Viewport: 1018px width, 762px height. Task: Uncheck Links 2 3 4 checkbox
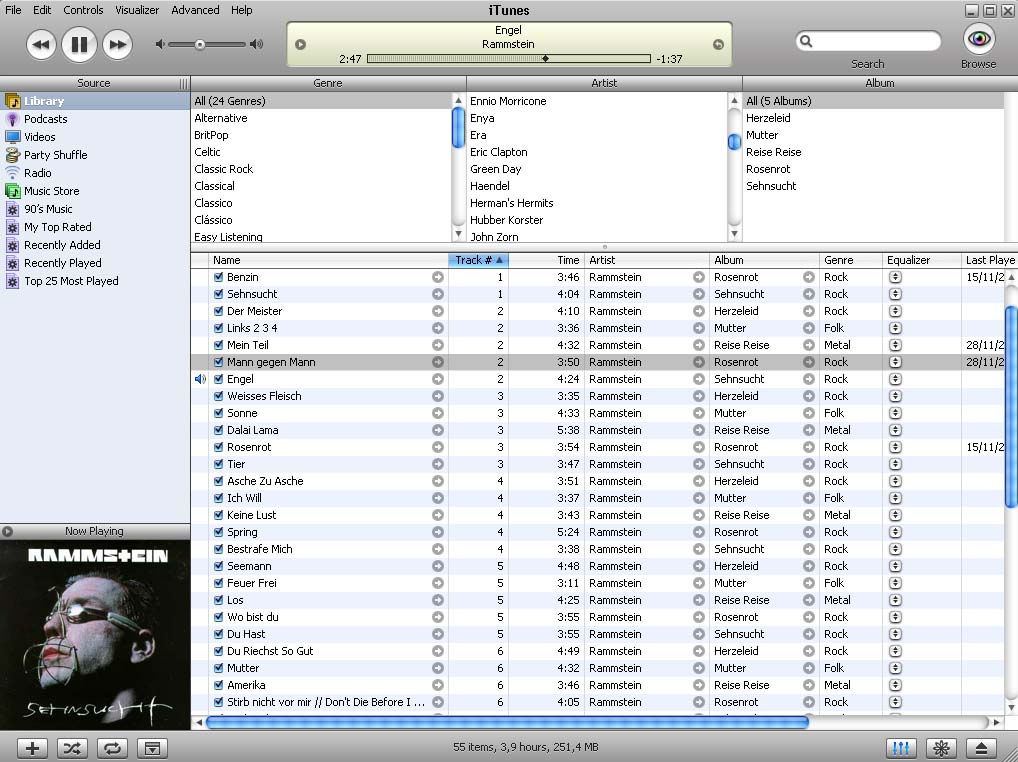pos(219,328)
